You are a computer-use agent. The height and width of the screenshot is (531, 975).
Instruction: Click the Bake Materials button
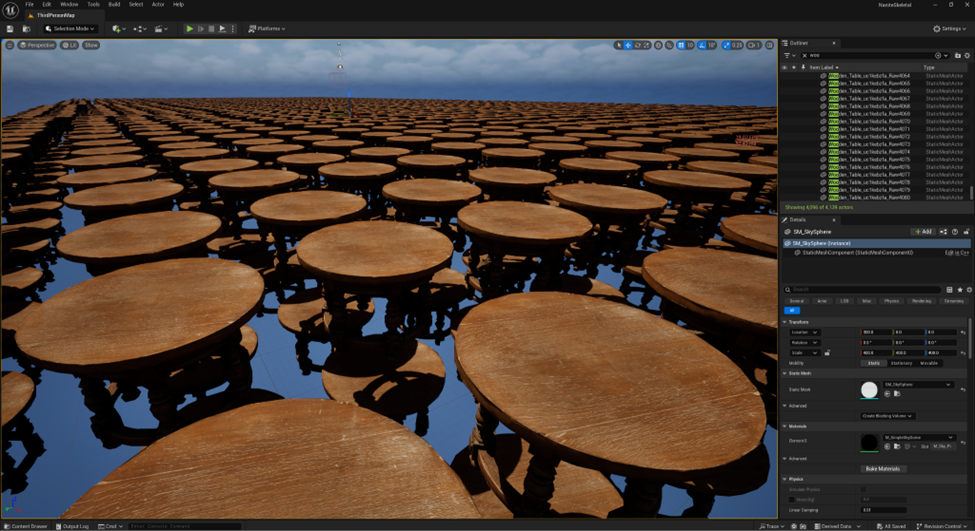883,469
